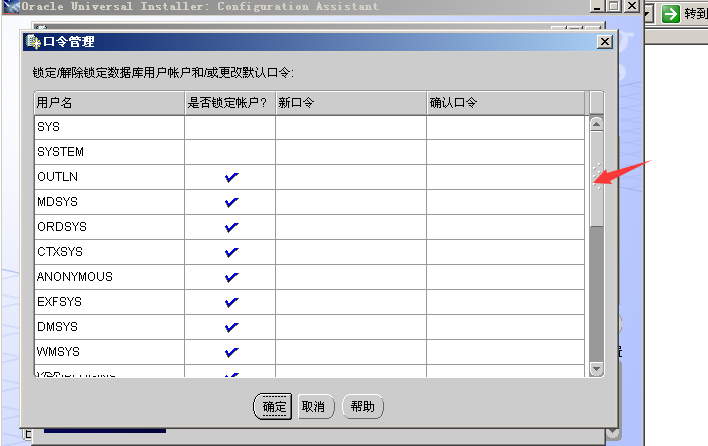Screen dimensions: 708x446
Task: Select the OUTLN username cell
Action: (109, 177)
